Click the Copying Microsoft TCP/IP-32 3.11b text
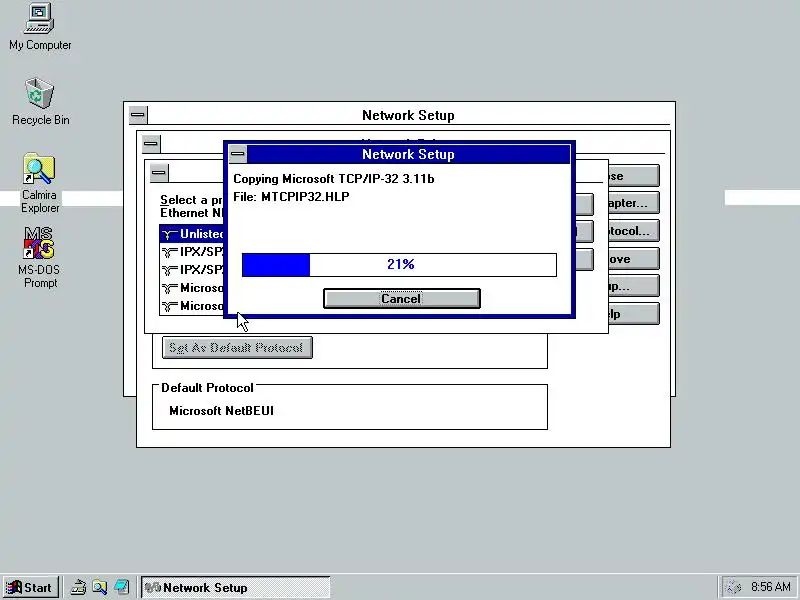This screenshot has height=600, width=800. (x=334, y=179)
